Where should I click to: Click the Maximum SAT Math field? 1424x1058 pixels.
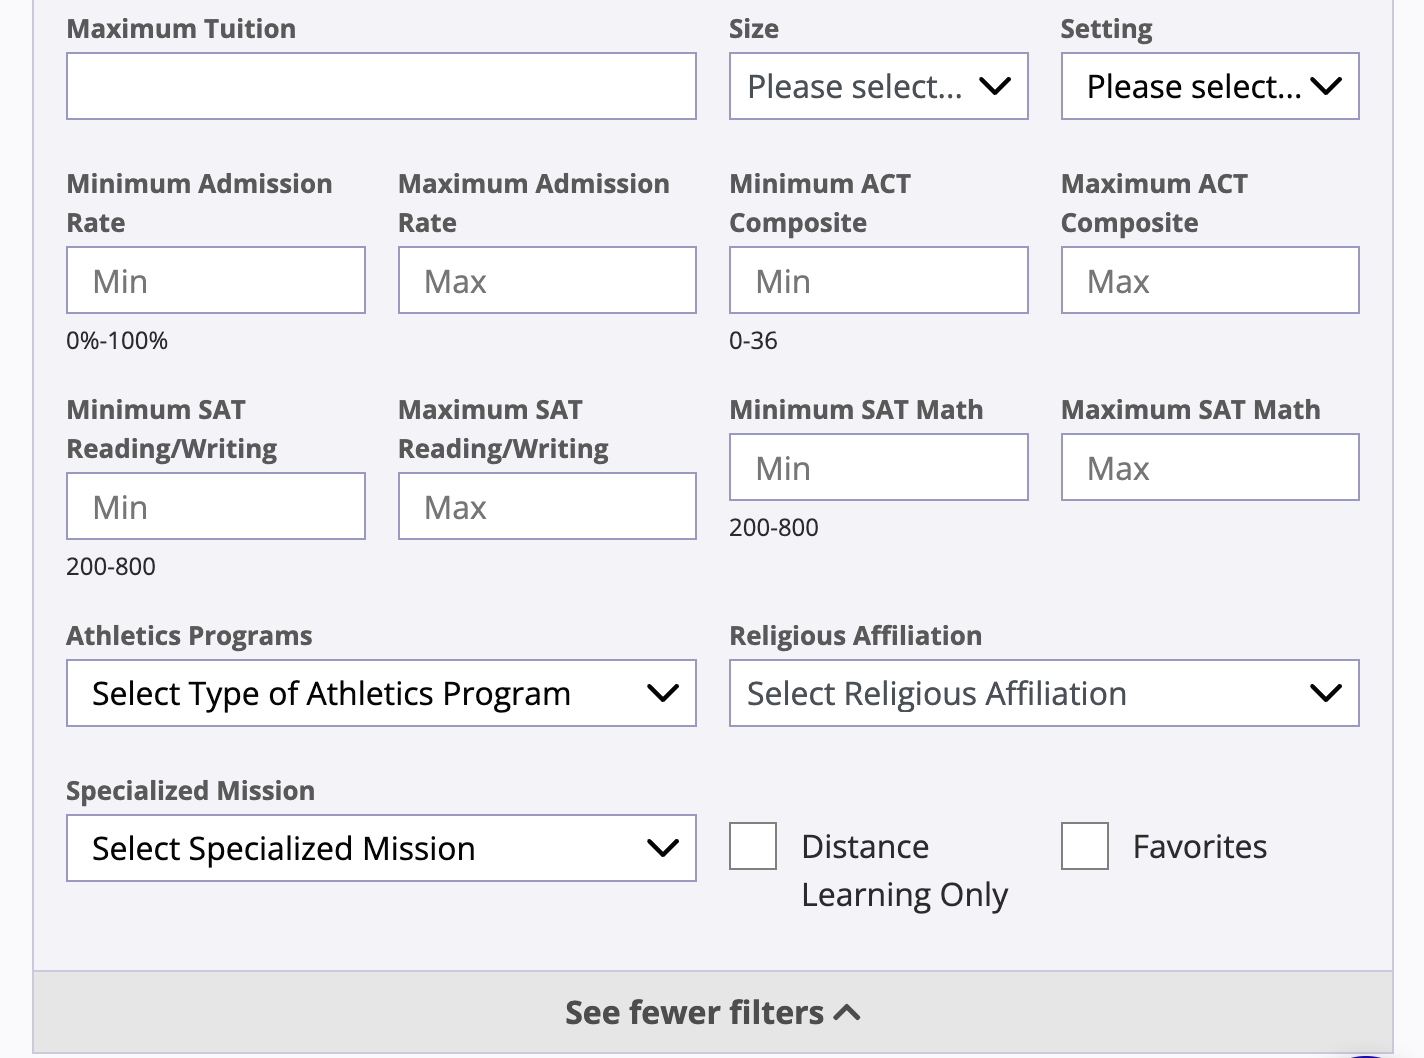1210,467
